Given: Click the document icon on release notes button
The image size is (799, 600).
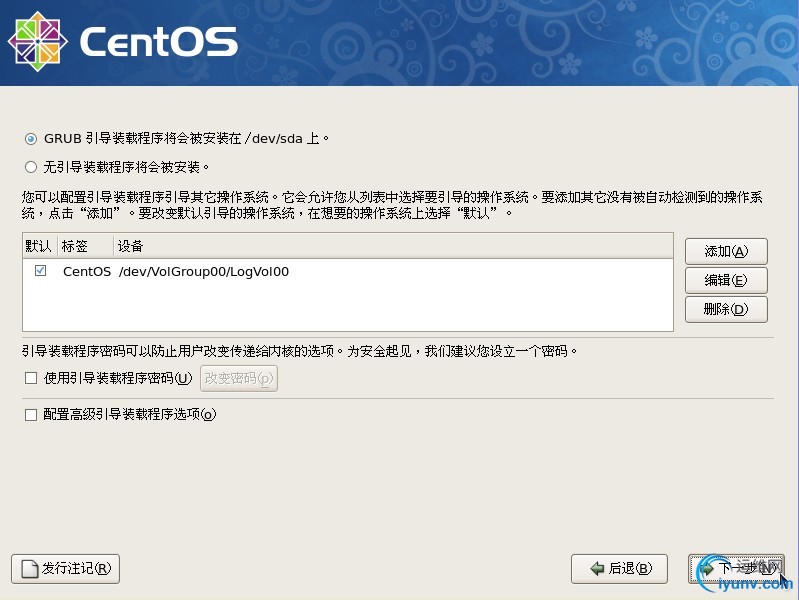Looking at the screenshot, I should coord(30,568).
